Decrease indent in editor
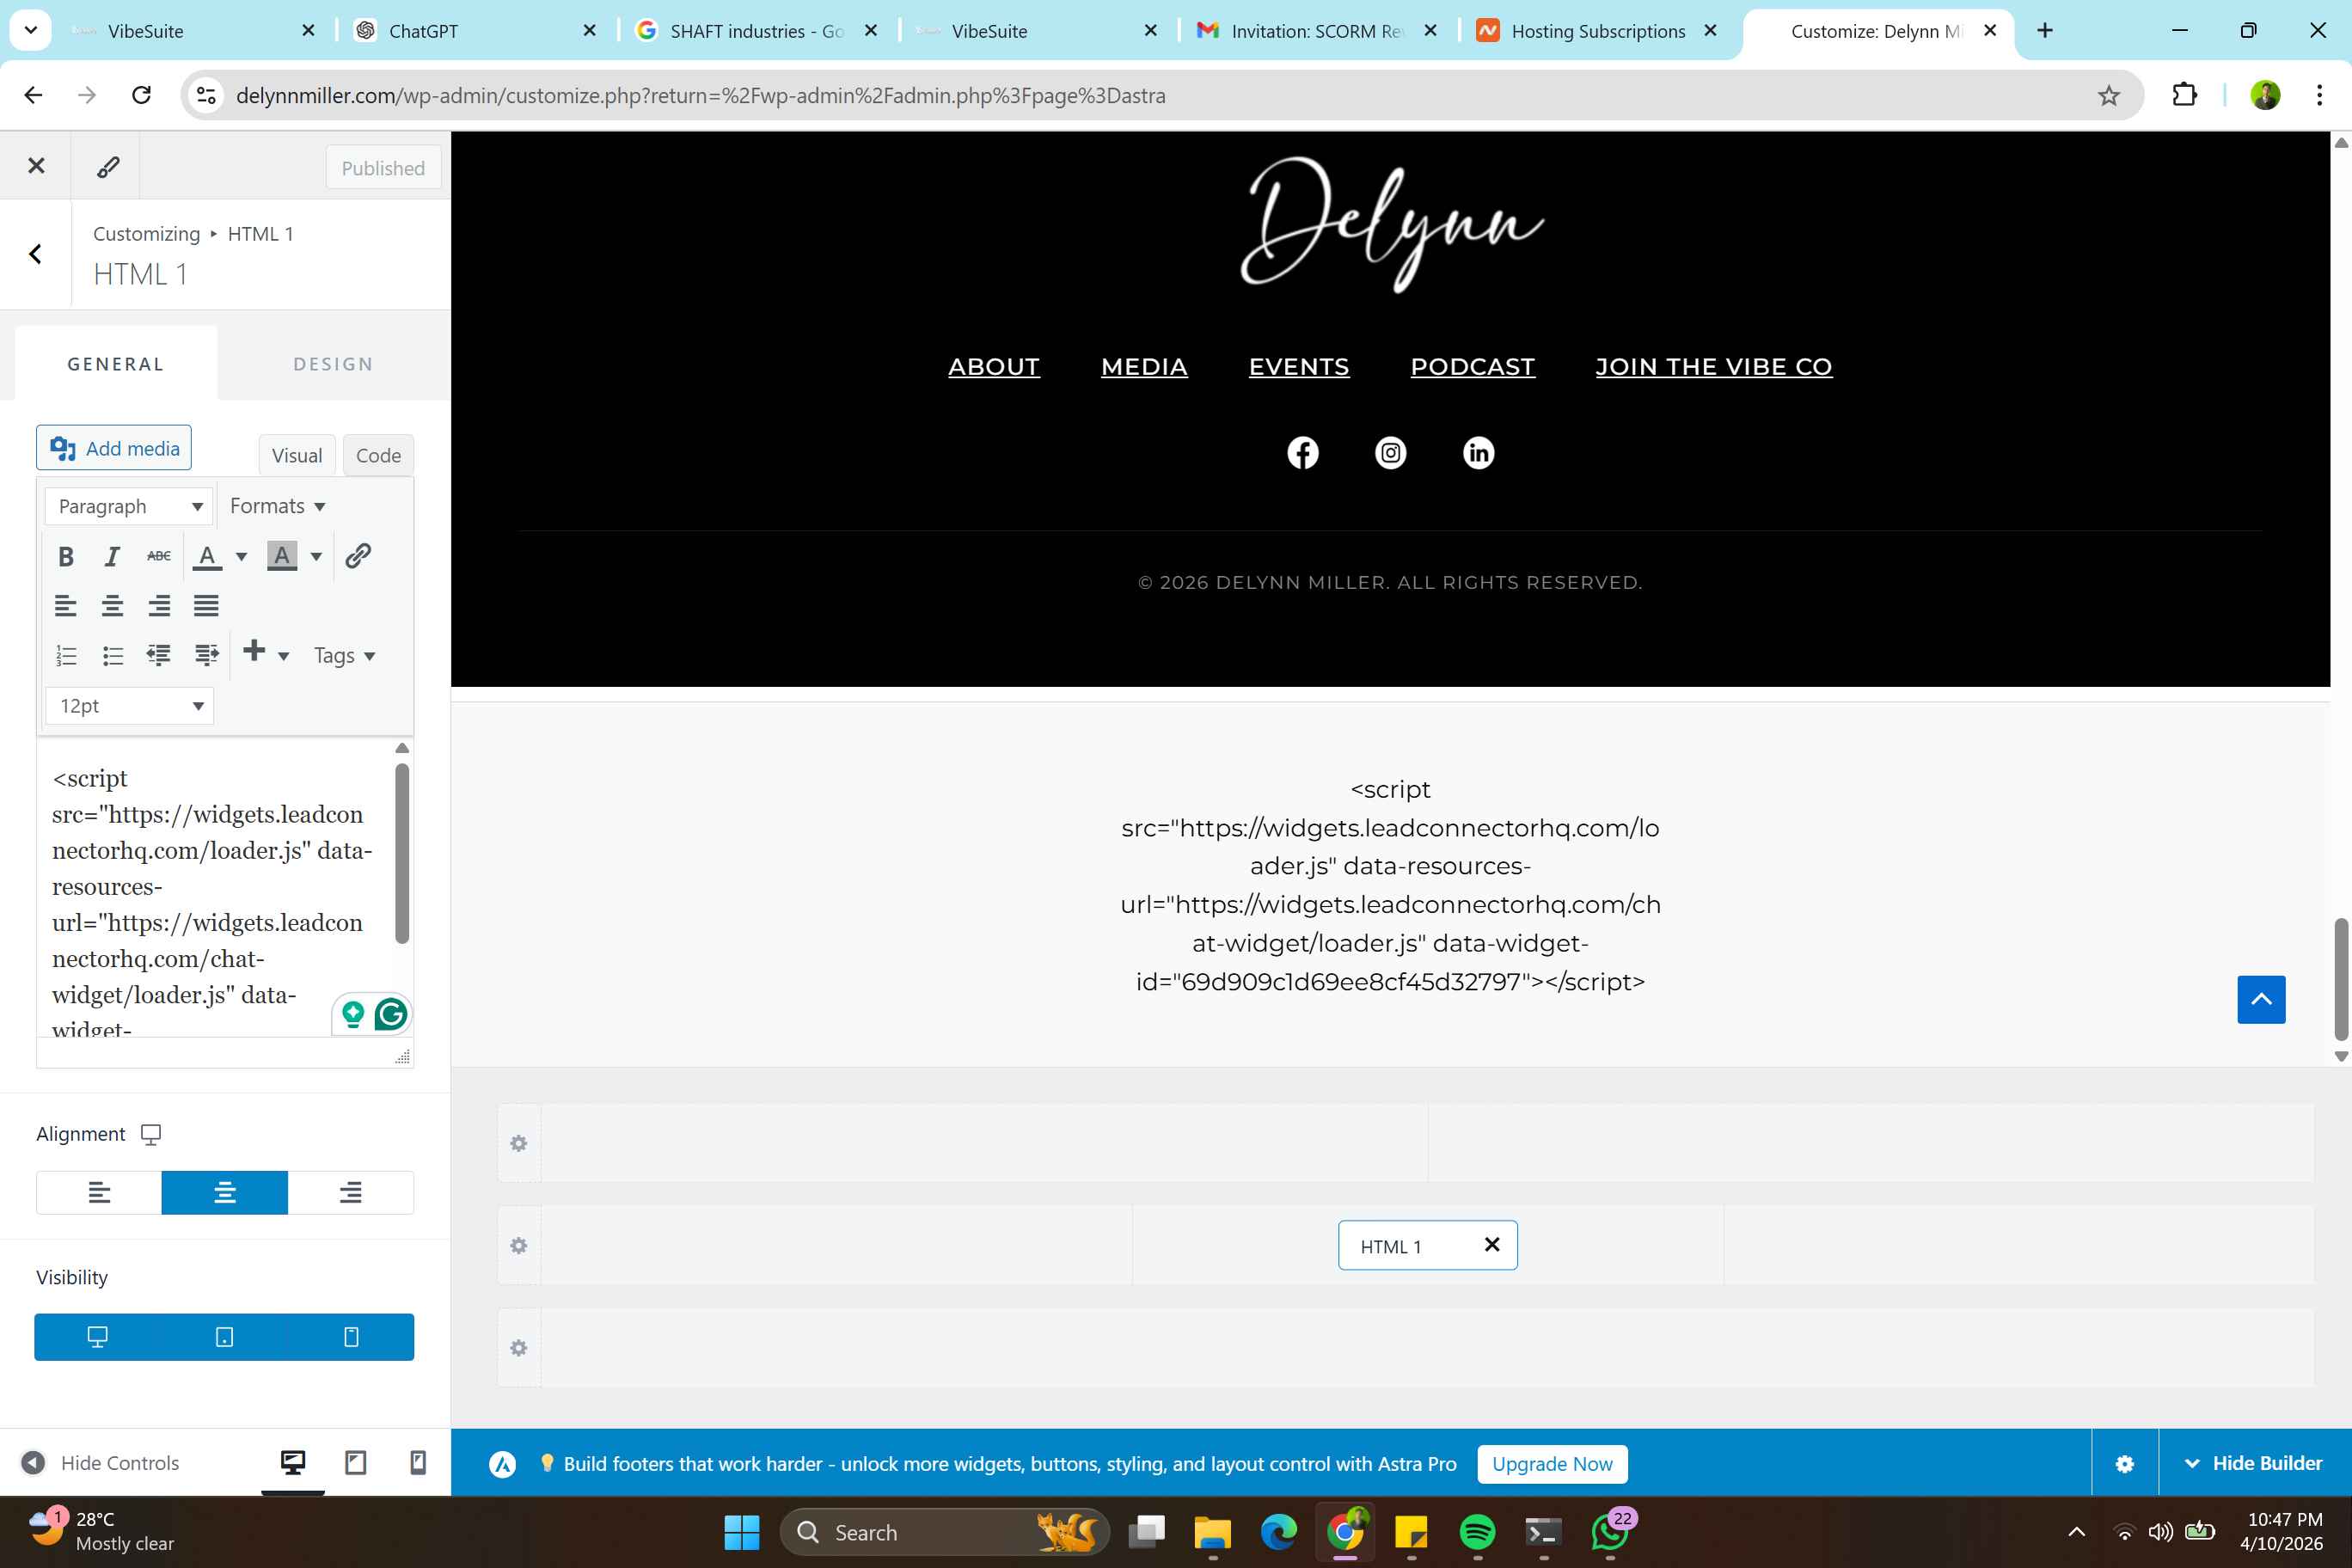 coord(159,655)
